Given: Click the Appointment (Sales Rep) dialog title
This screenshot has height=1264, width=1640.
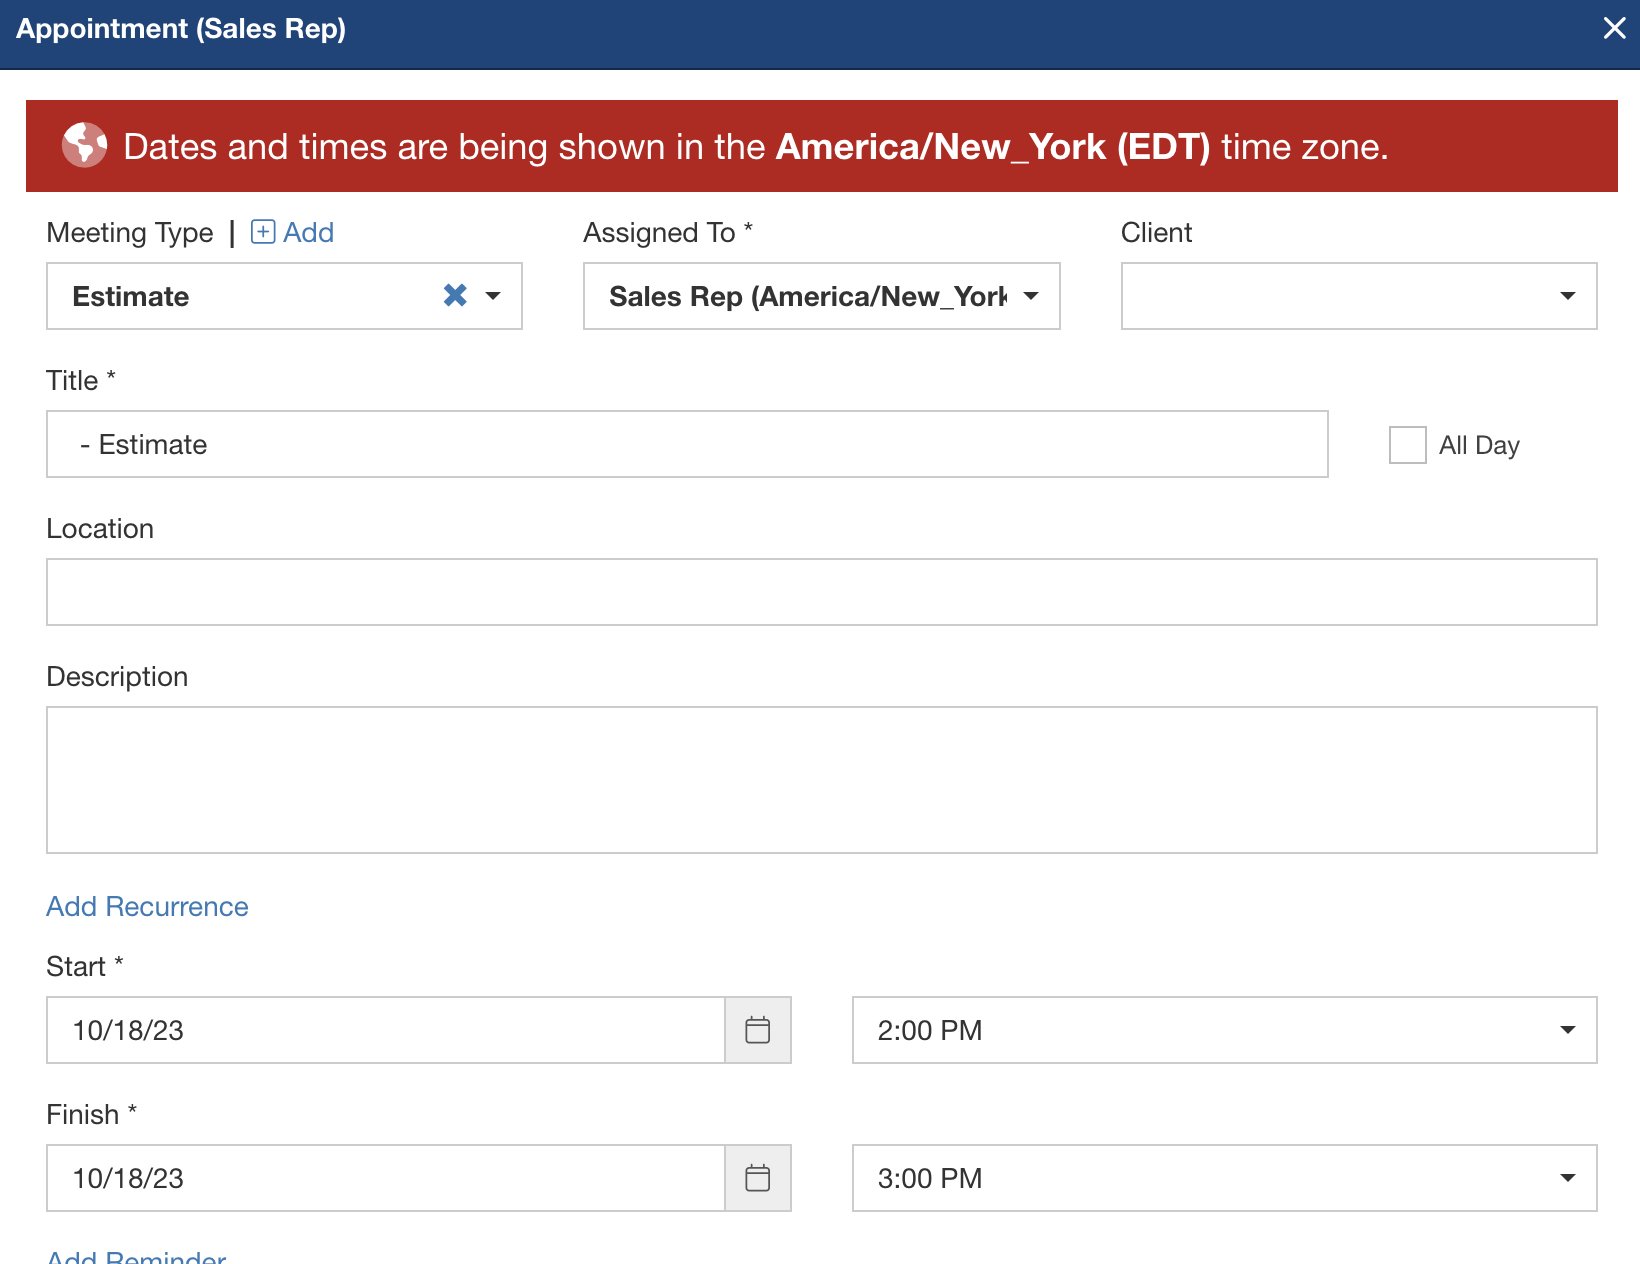Looking at the screenshot, I should click(181, 28).
